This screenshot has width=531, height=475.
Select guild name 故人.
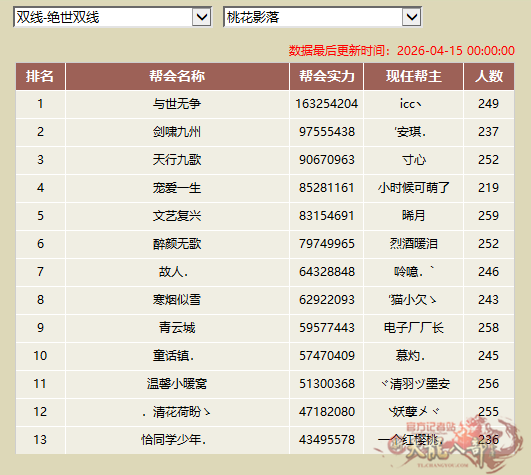point(173,272)
